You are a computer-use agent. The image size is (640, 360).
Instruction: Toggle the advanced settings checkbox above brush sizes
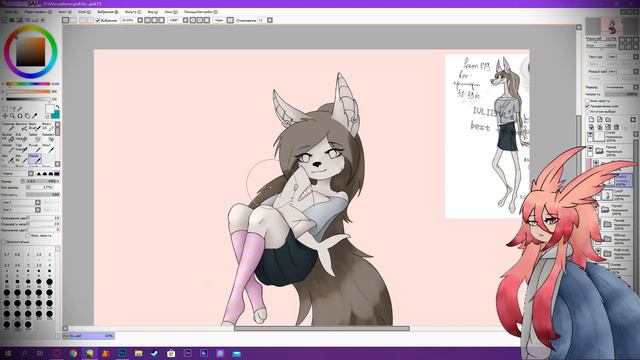[4, 242]
